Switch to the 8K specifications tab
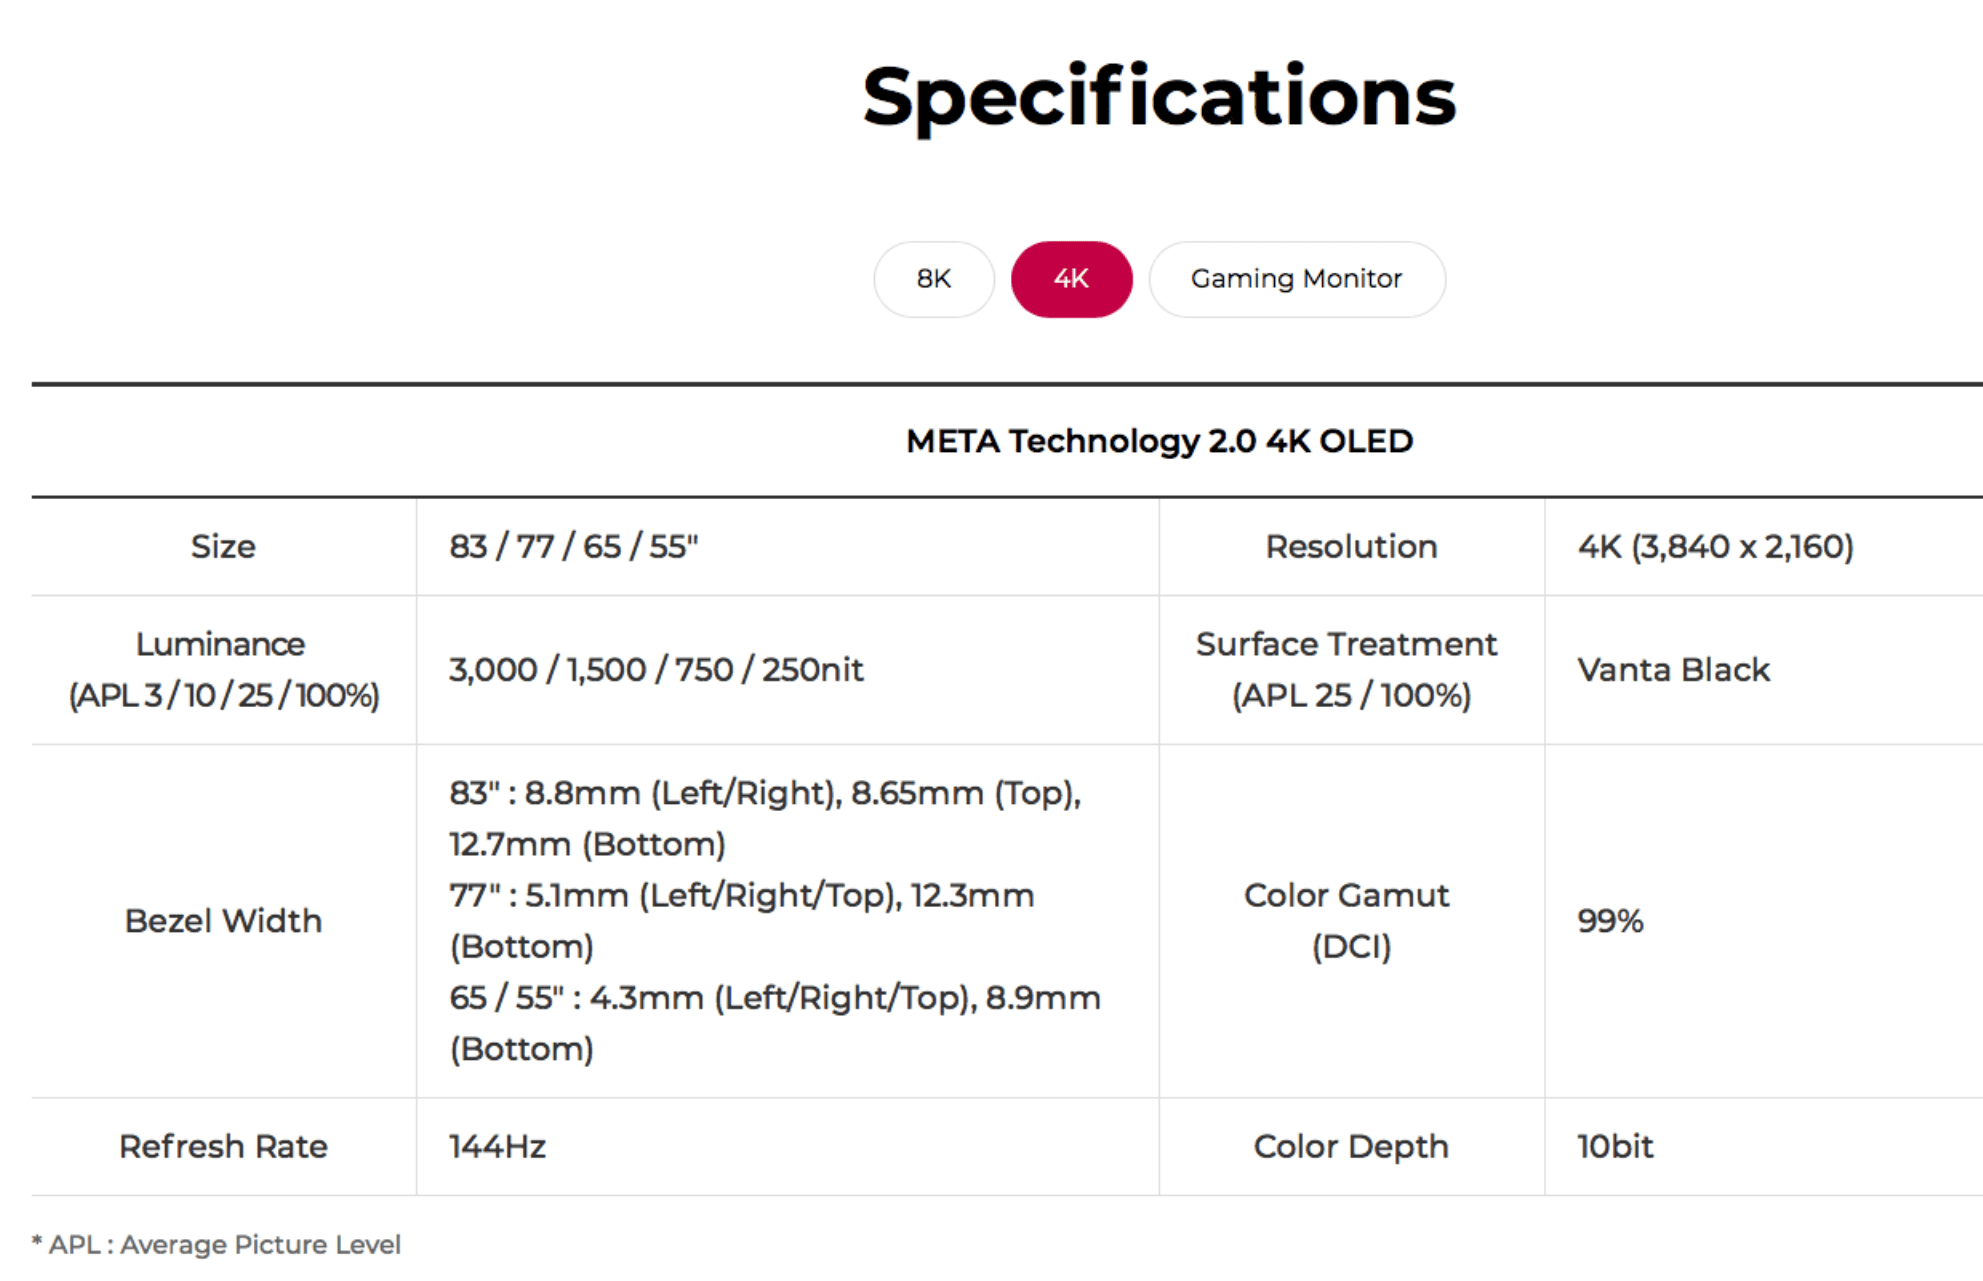This screenshot has width=1983, height=1281. [933, 279]
